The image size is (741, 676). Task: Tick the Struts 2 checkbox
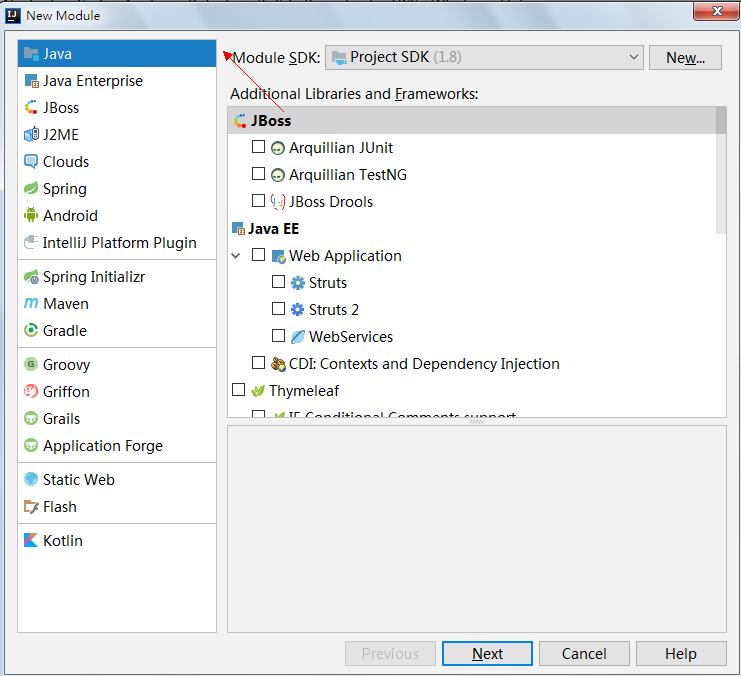[x=278, y=309]
